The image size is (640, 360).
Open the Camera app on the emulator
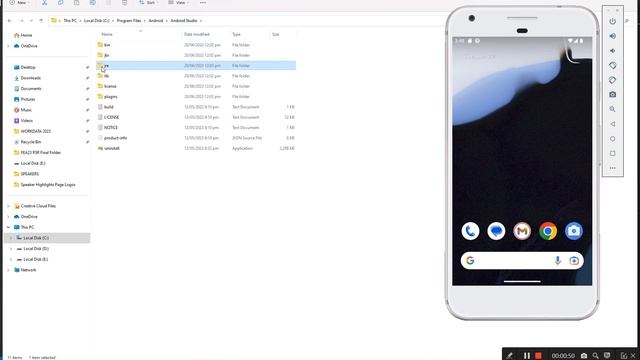[573, 231]
